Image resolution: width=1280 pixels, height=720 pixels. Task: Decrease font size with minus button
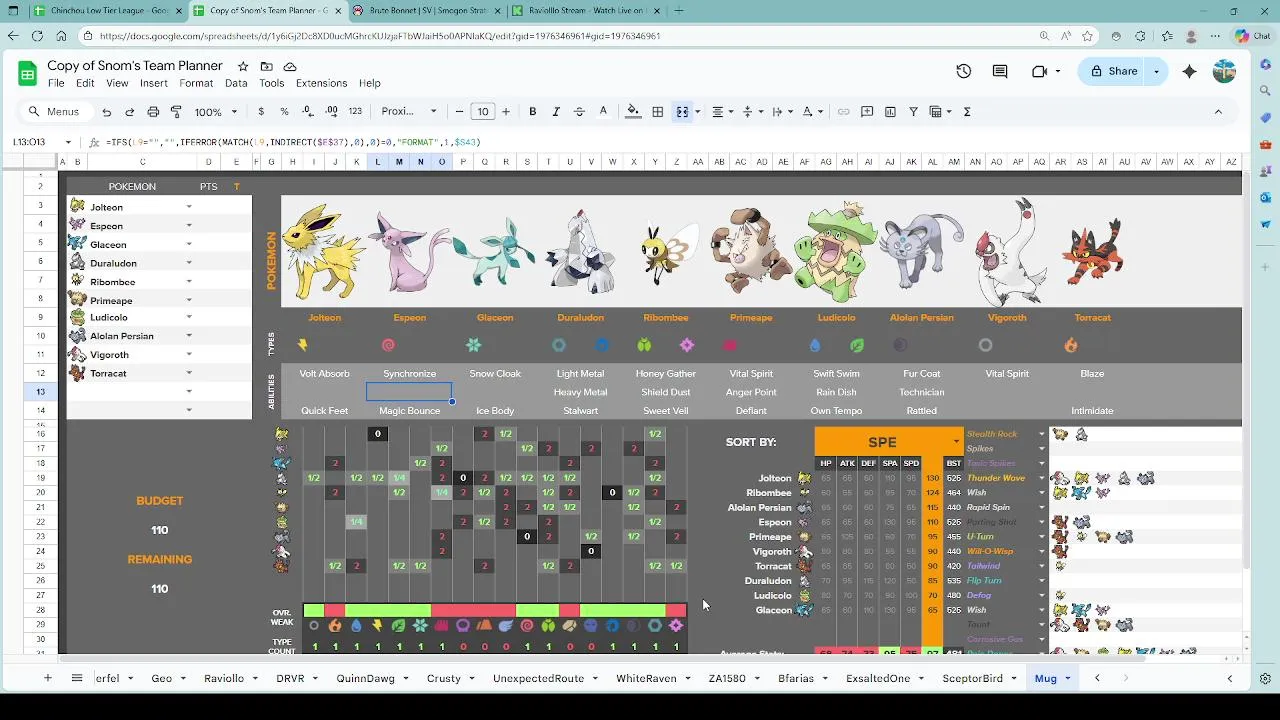point(459,112)
